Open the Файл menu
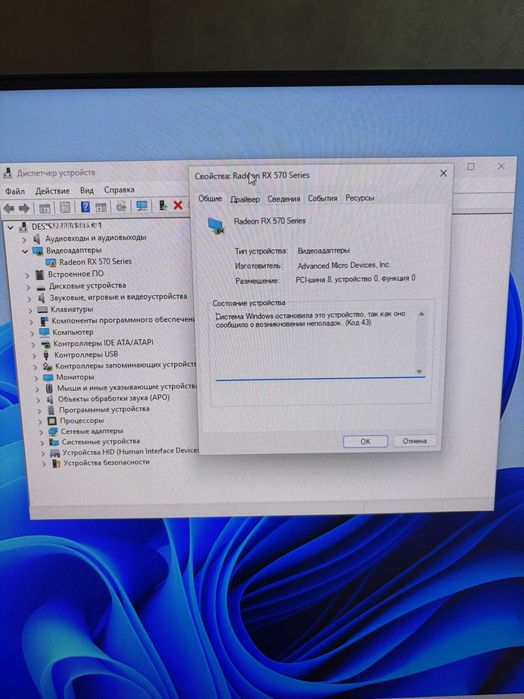The image size is (524, 699). tap(15, 191)
